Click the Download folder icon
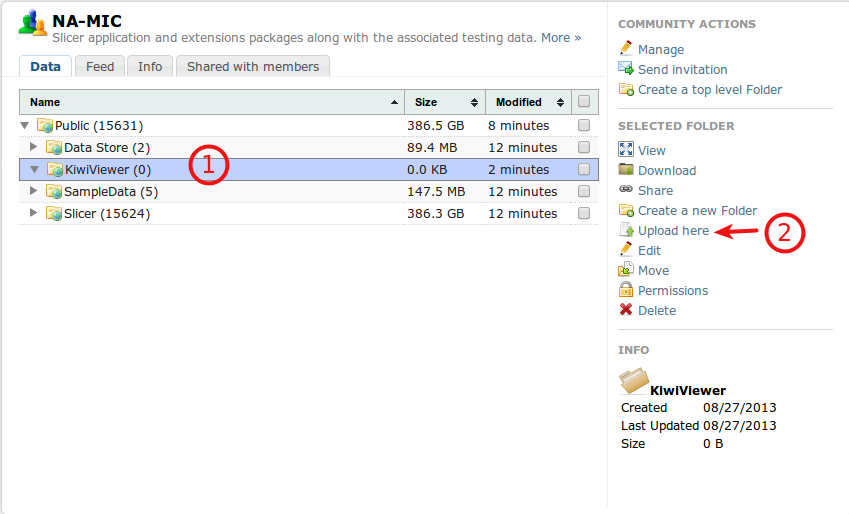 (626, 170)
